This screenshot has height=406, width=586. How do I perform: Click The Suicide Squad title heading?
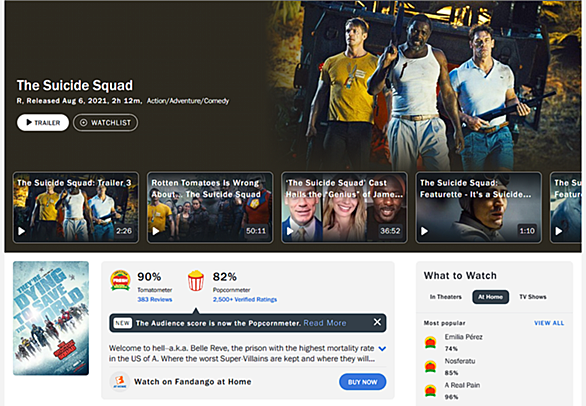click(75, 85)
